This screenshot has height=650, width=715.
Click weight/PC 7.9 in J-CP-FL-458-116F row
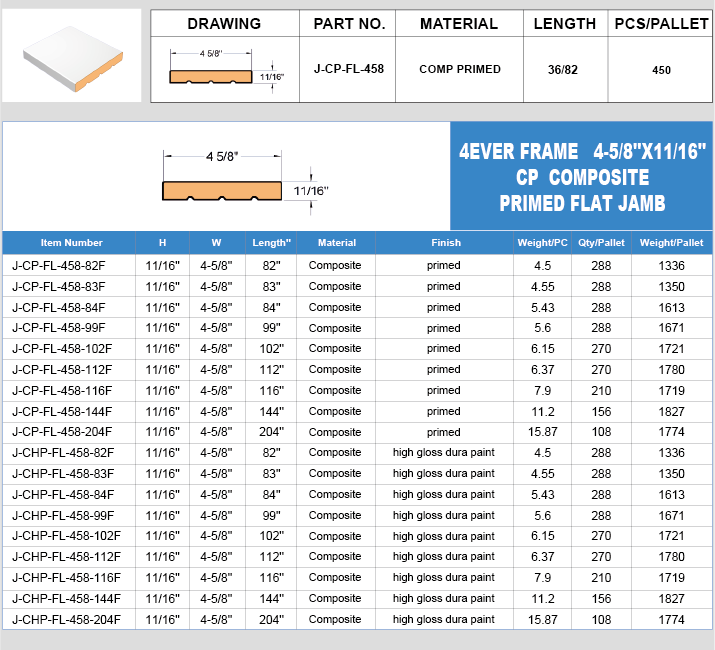(542, 391)
